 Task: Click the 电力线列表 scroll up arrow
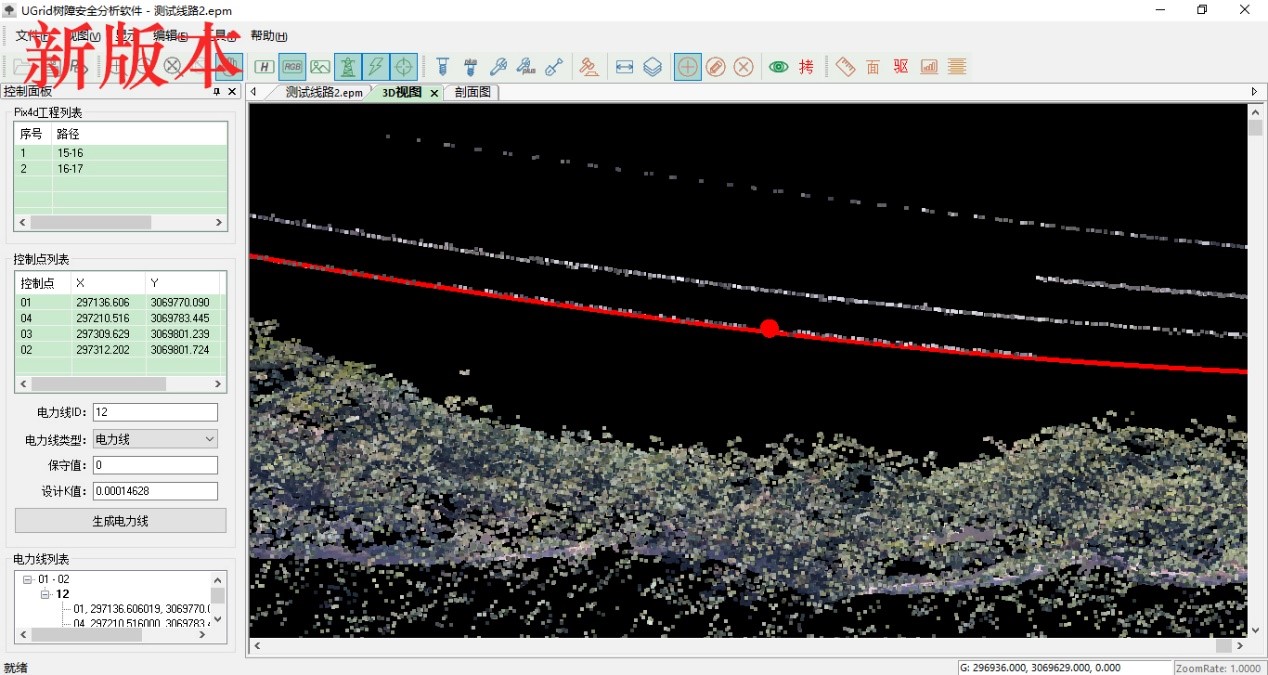pyautogui.click(x=218, y=579)
